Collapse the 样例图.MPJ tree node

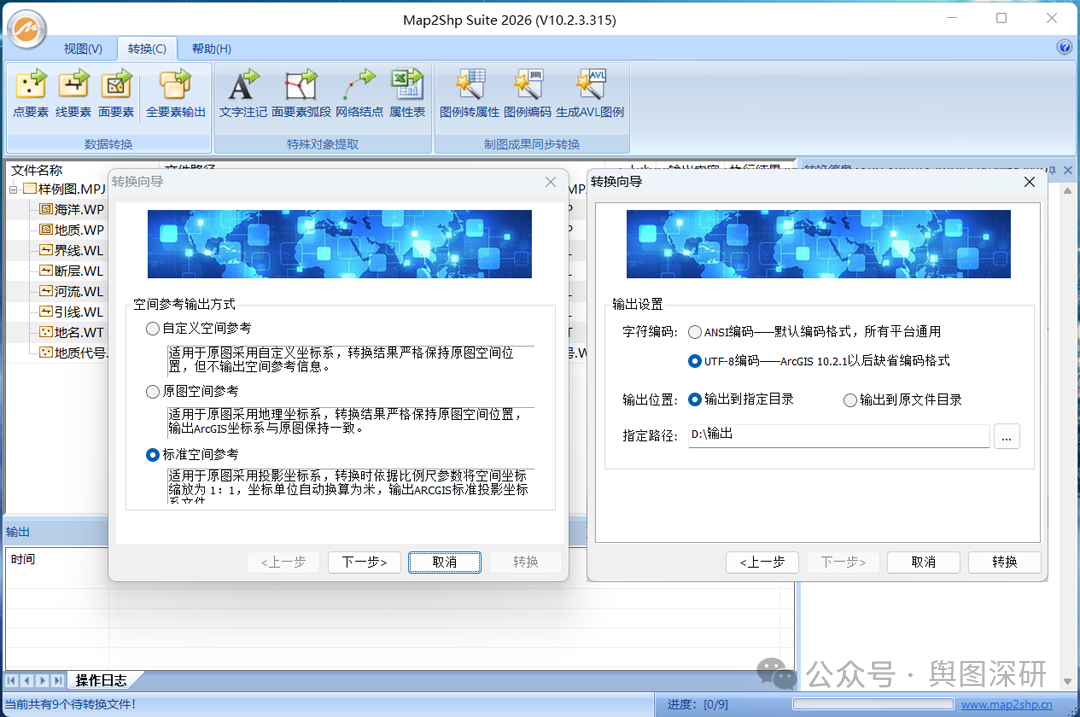(x=11, y=187)
